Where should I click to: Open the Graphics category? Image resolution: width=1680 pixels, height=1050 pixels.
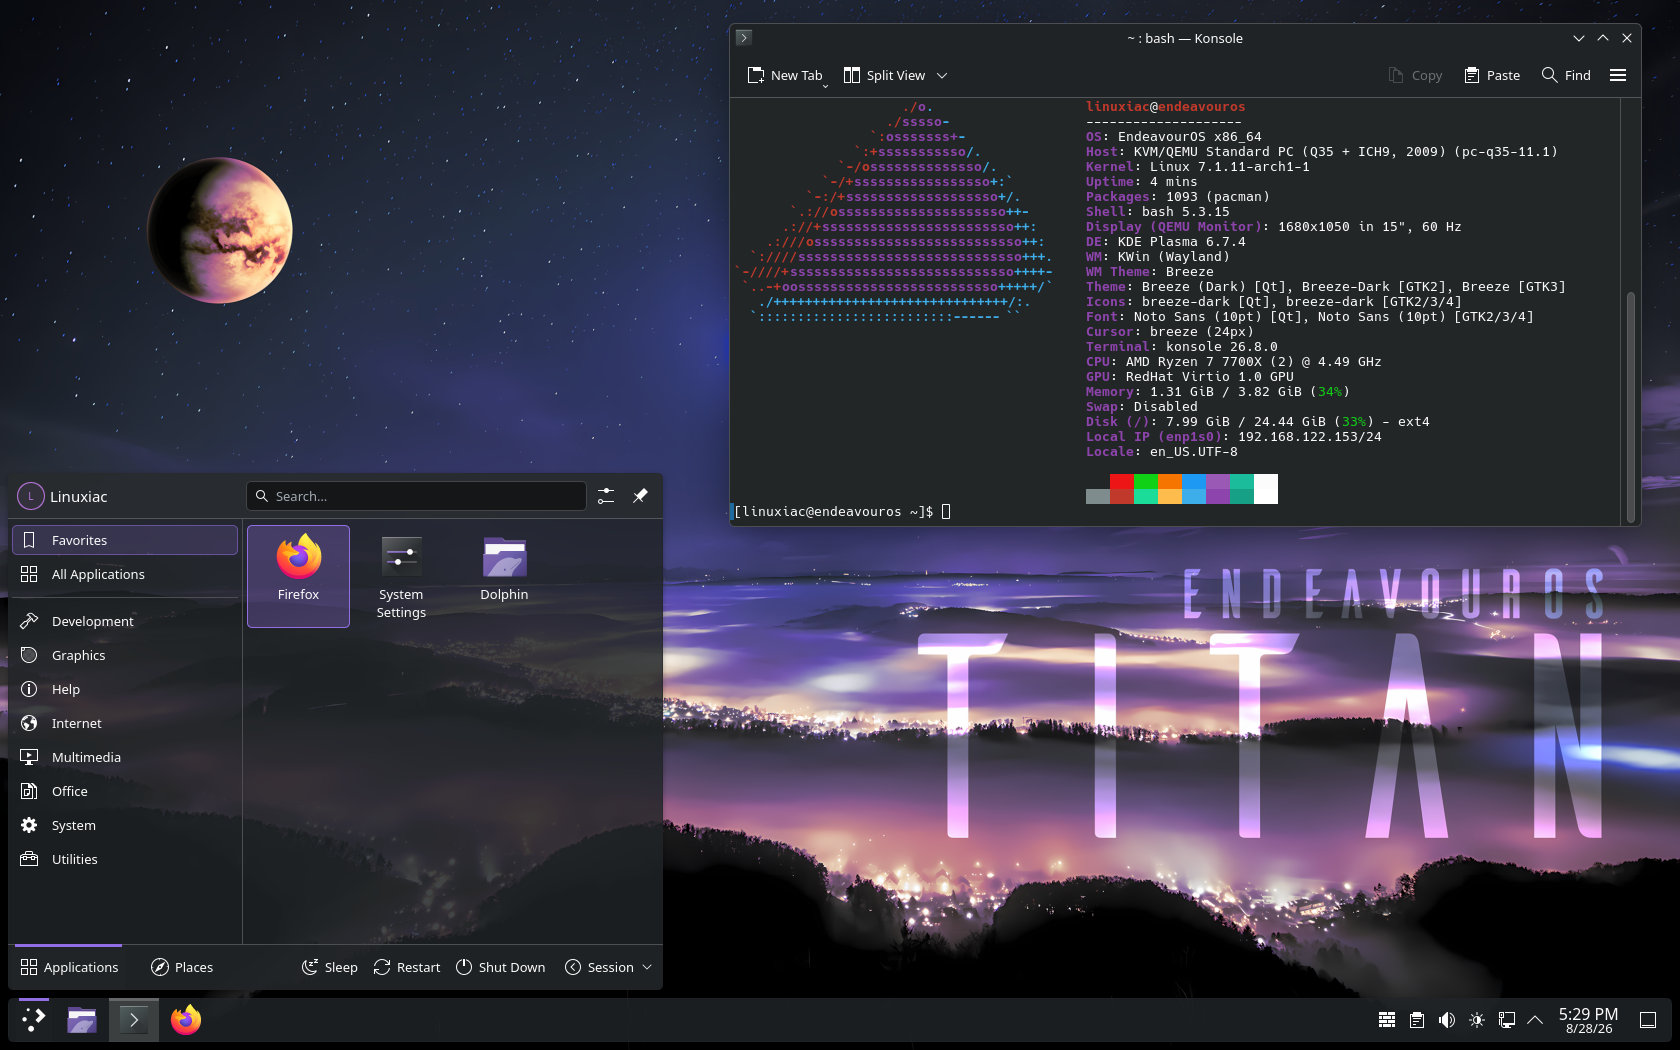[x=125, y=655]
